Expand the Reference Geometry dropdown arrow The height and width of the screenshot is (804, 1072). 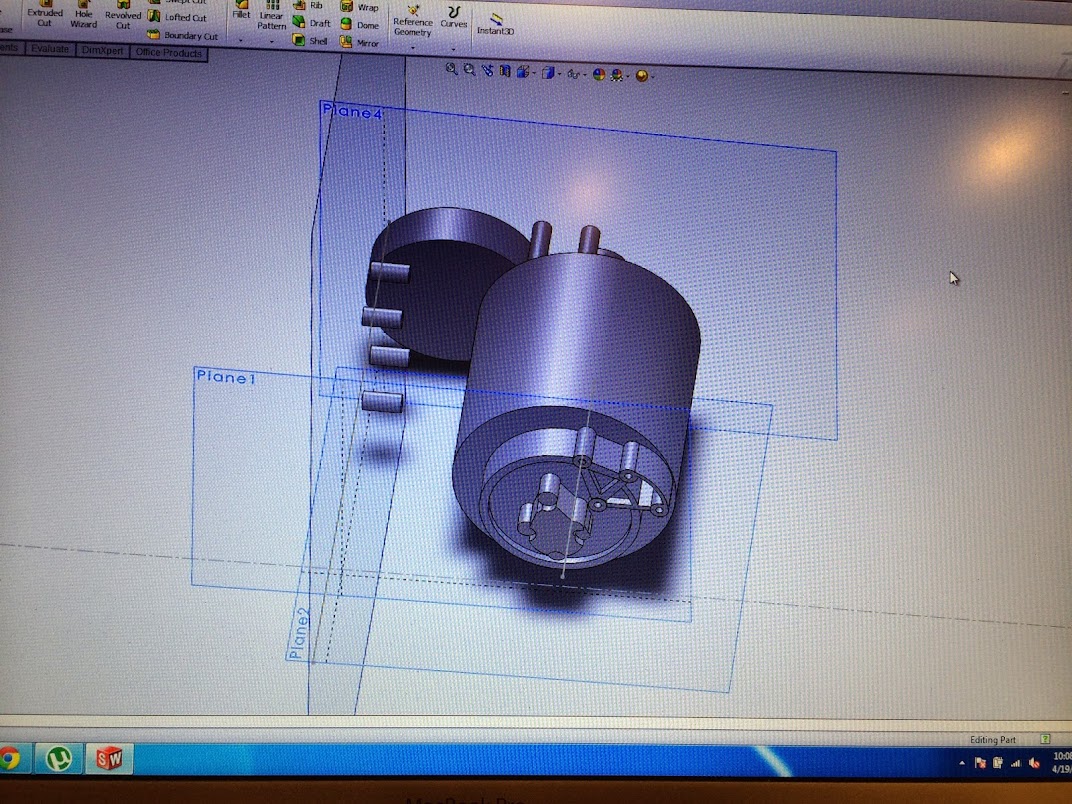click(412, 48)
